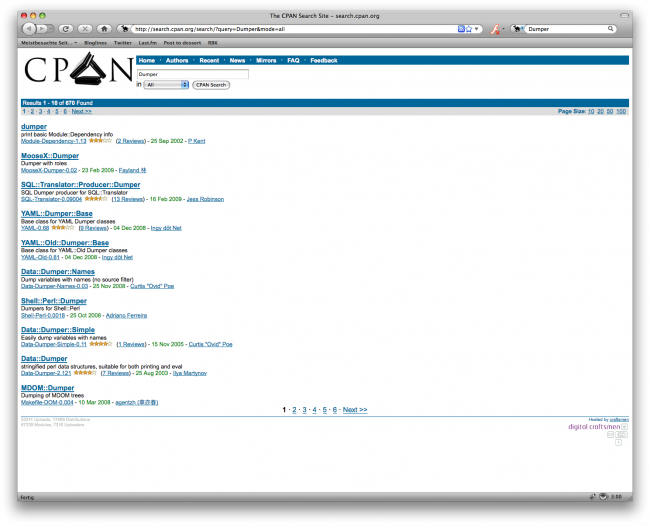Open the search engine chooser icon
Screen dimensions: 650x525
pyautogui.click(x=517, y=29)
